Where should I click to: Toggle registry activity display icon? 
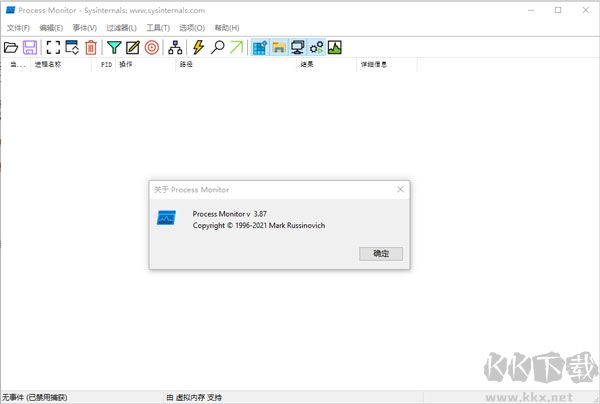260,47
